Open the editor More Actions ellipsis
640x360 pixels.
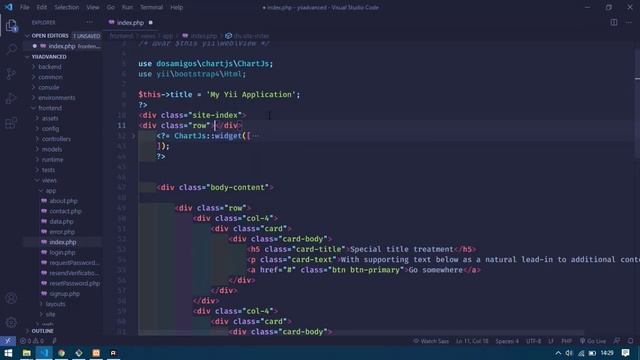tap(629, 22)
